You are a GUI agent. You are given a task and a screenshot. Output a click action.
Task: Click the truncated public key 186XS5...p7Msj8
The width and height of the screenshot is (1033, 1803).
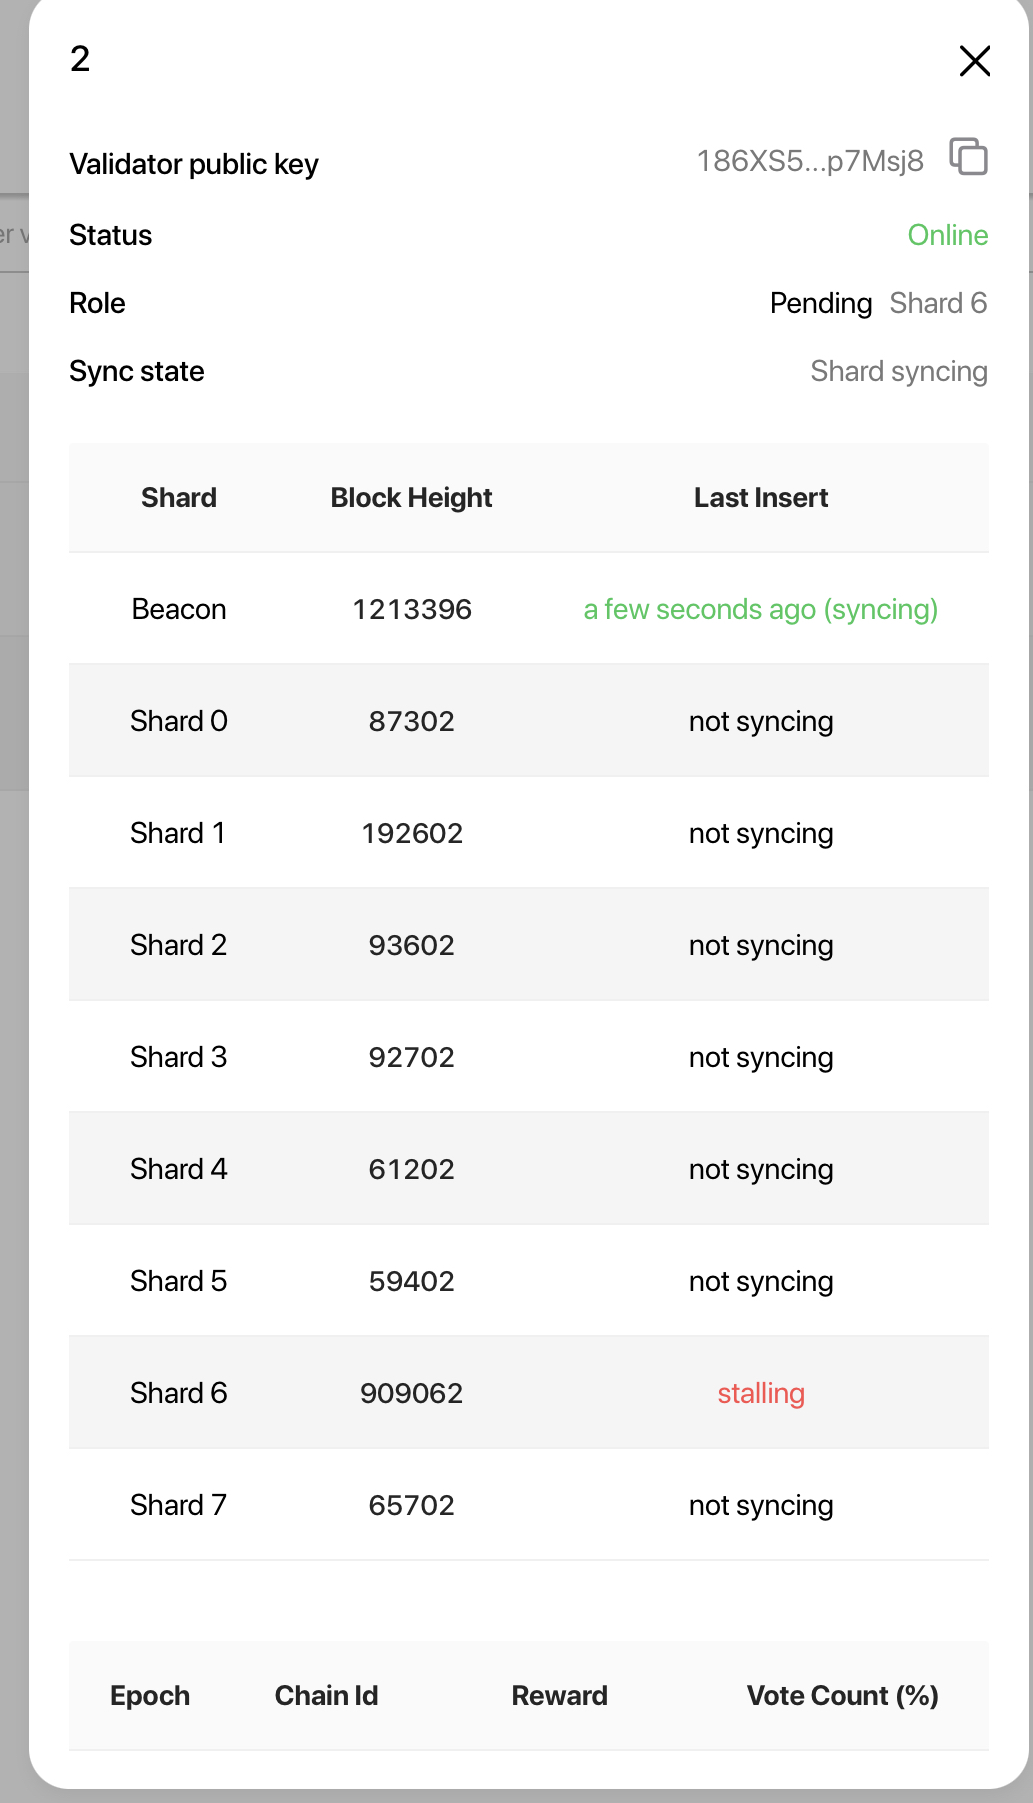click(x=810, y=161)
